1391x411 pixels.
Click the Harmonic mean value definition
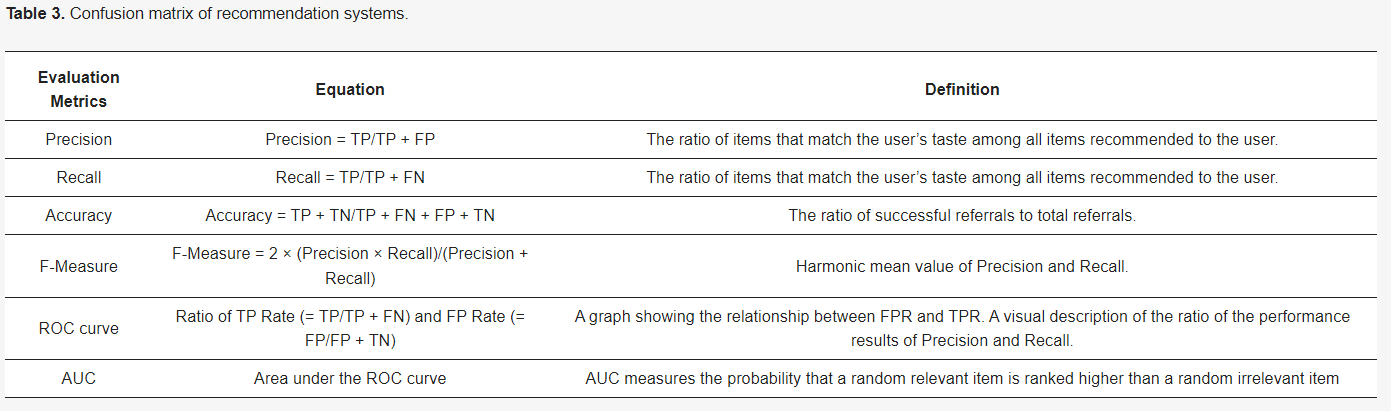point(962,266)
